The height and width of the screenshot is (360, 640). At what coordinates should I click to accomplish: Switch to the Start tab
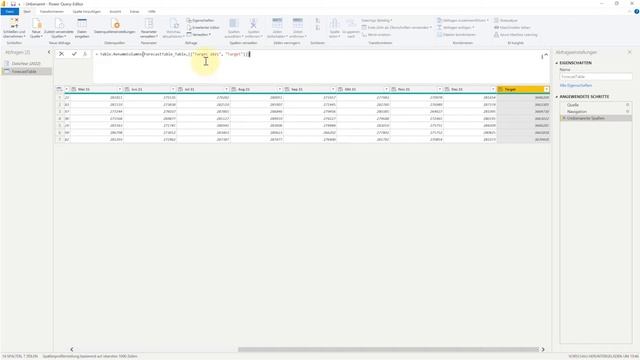point(27,11)
